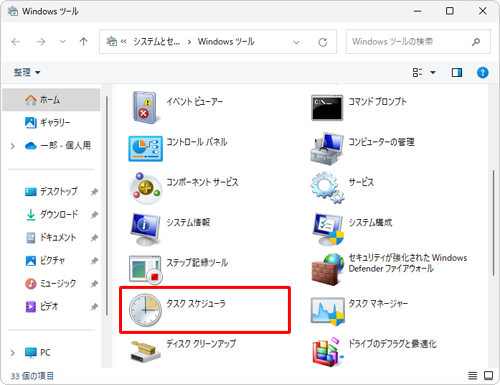Screen dimensions: 500x385
Task: Click the Windows ツールの検索 field
Action: point(418,42)
